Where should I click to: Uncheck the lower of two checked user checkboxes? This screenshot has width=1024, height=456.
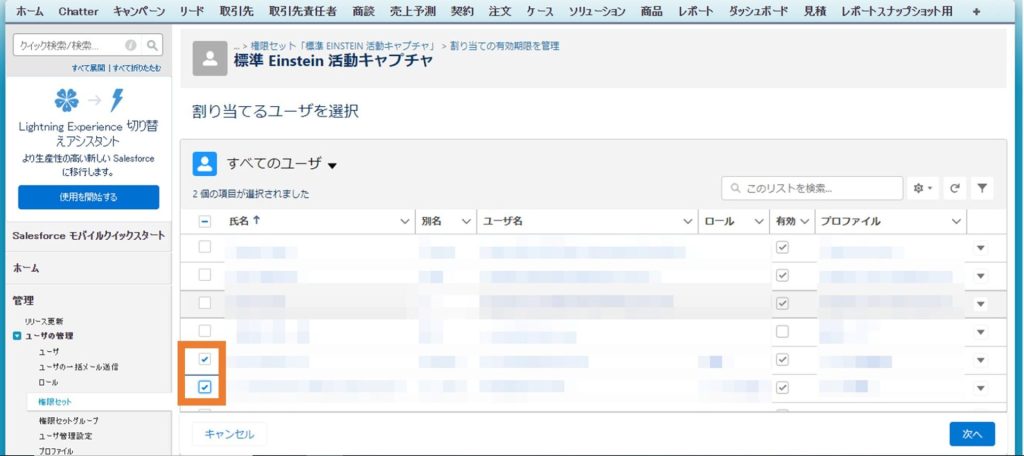coord(204,387)
